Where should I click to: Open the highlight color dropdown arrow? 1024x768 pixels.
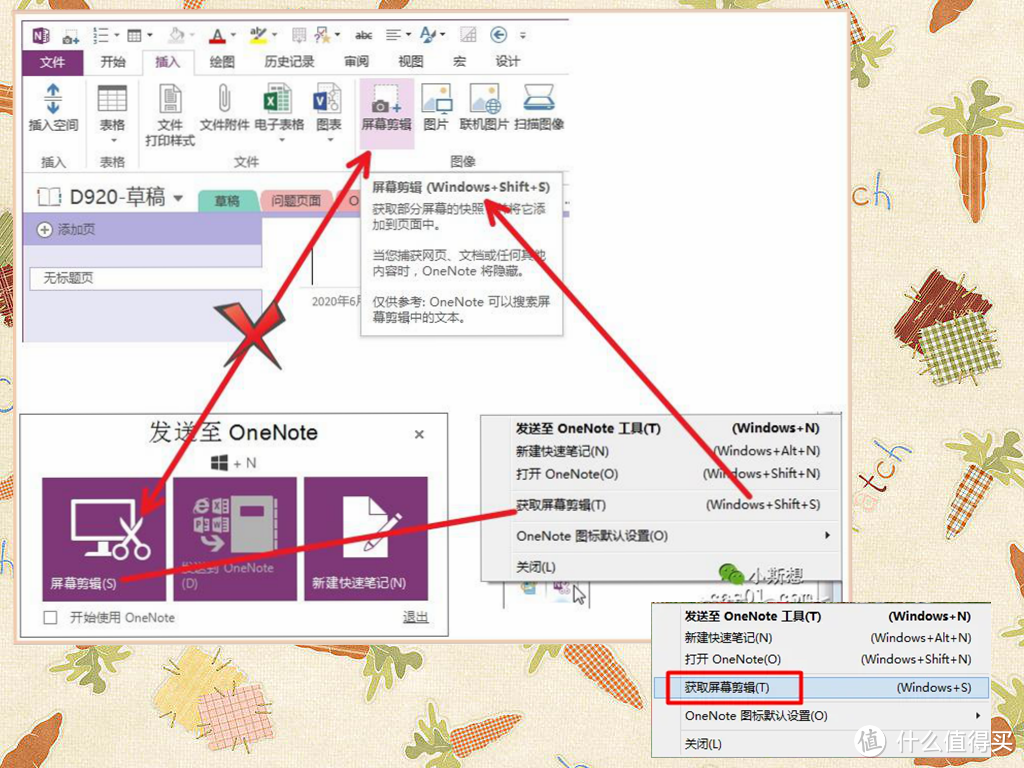click(x=274, y=35)
